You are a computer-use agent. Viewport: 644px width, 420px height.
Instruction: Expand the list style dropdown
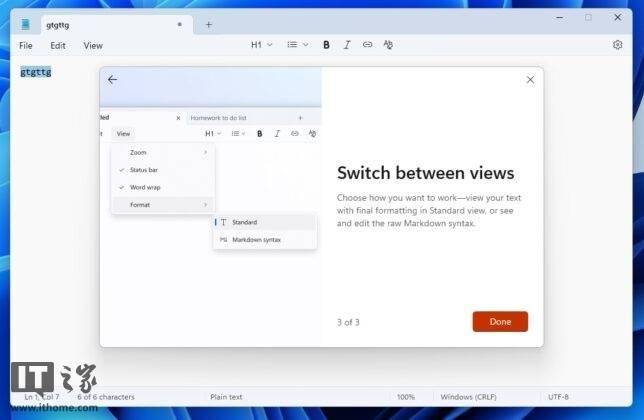point(298,45)
